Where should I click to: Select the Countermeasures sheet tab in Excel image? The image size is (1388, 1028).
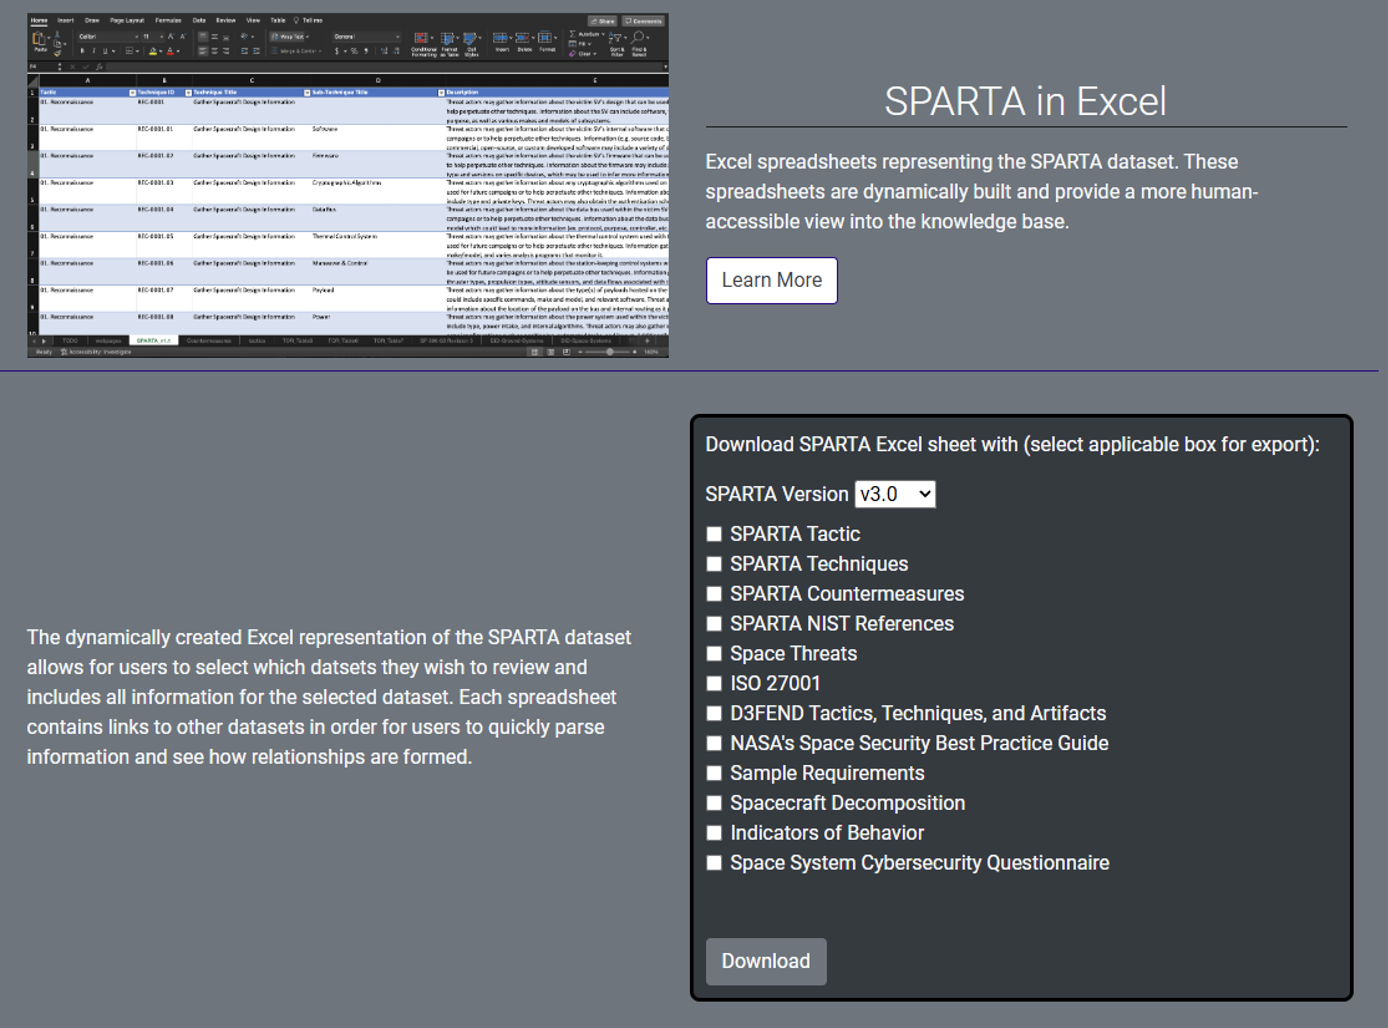209,341
